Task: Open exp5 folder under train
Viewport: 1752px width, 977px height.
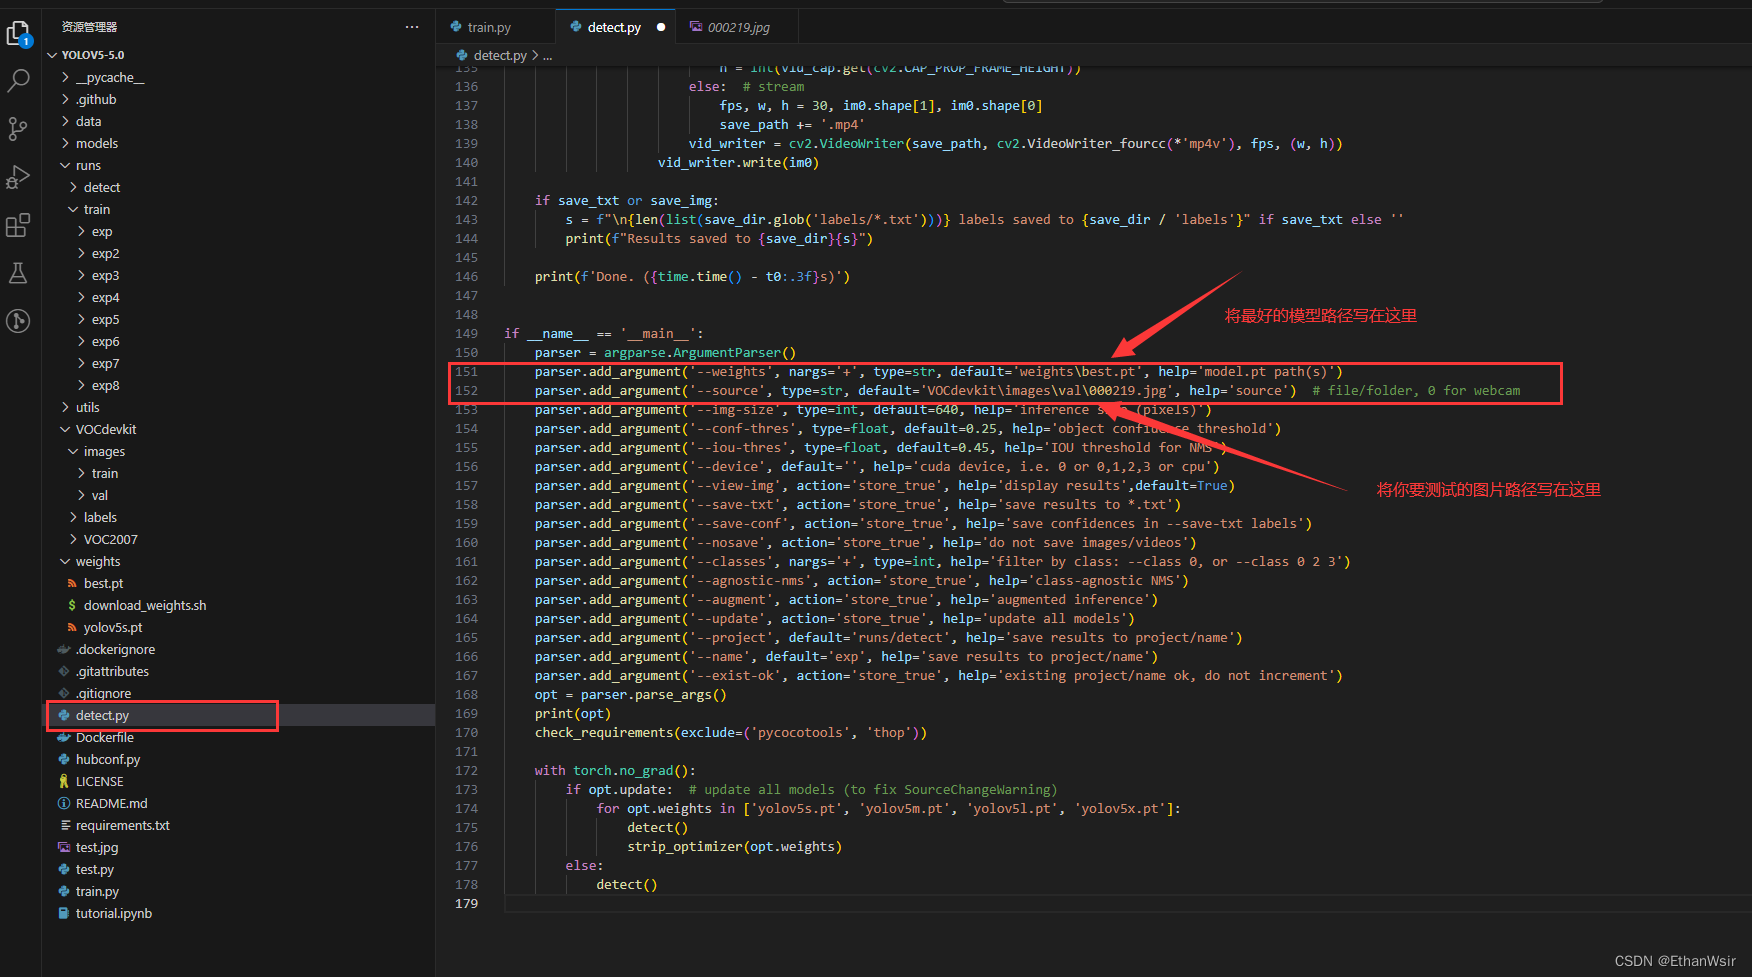Action: pos(105,319)
